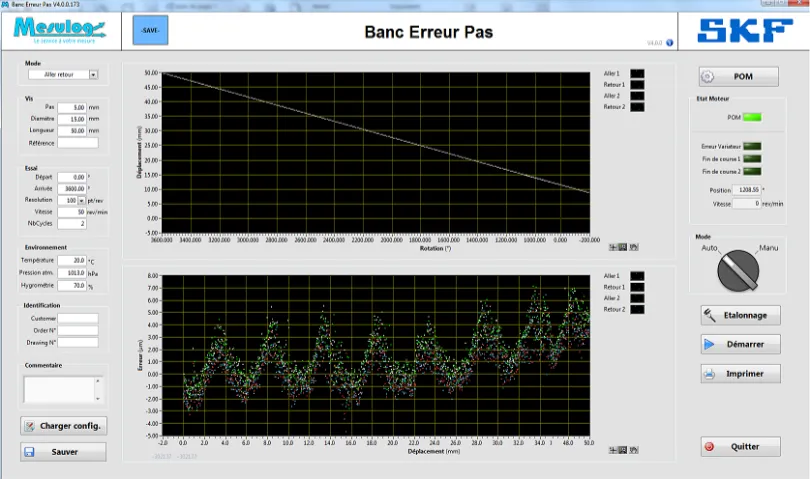Click Retour 1 plot swatch in top graph legend
The width and height of the screenshot is (810, 479).
point(637,85)
